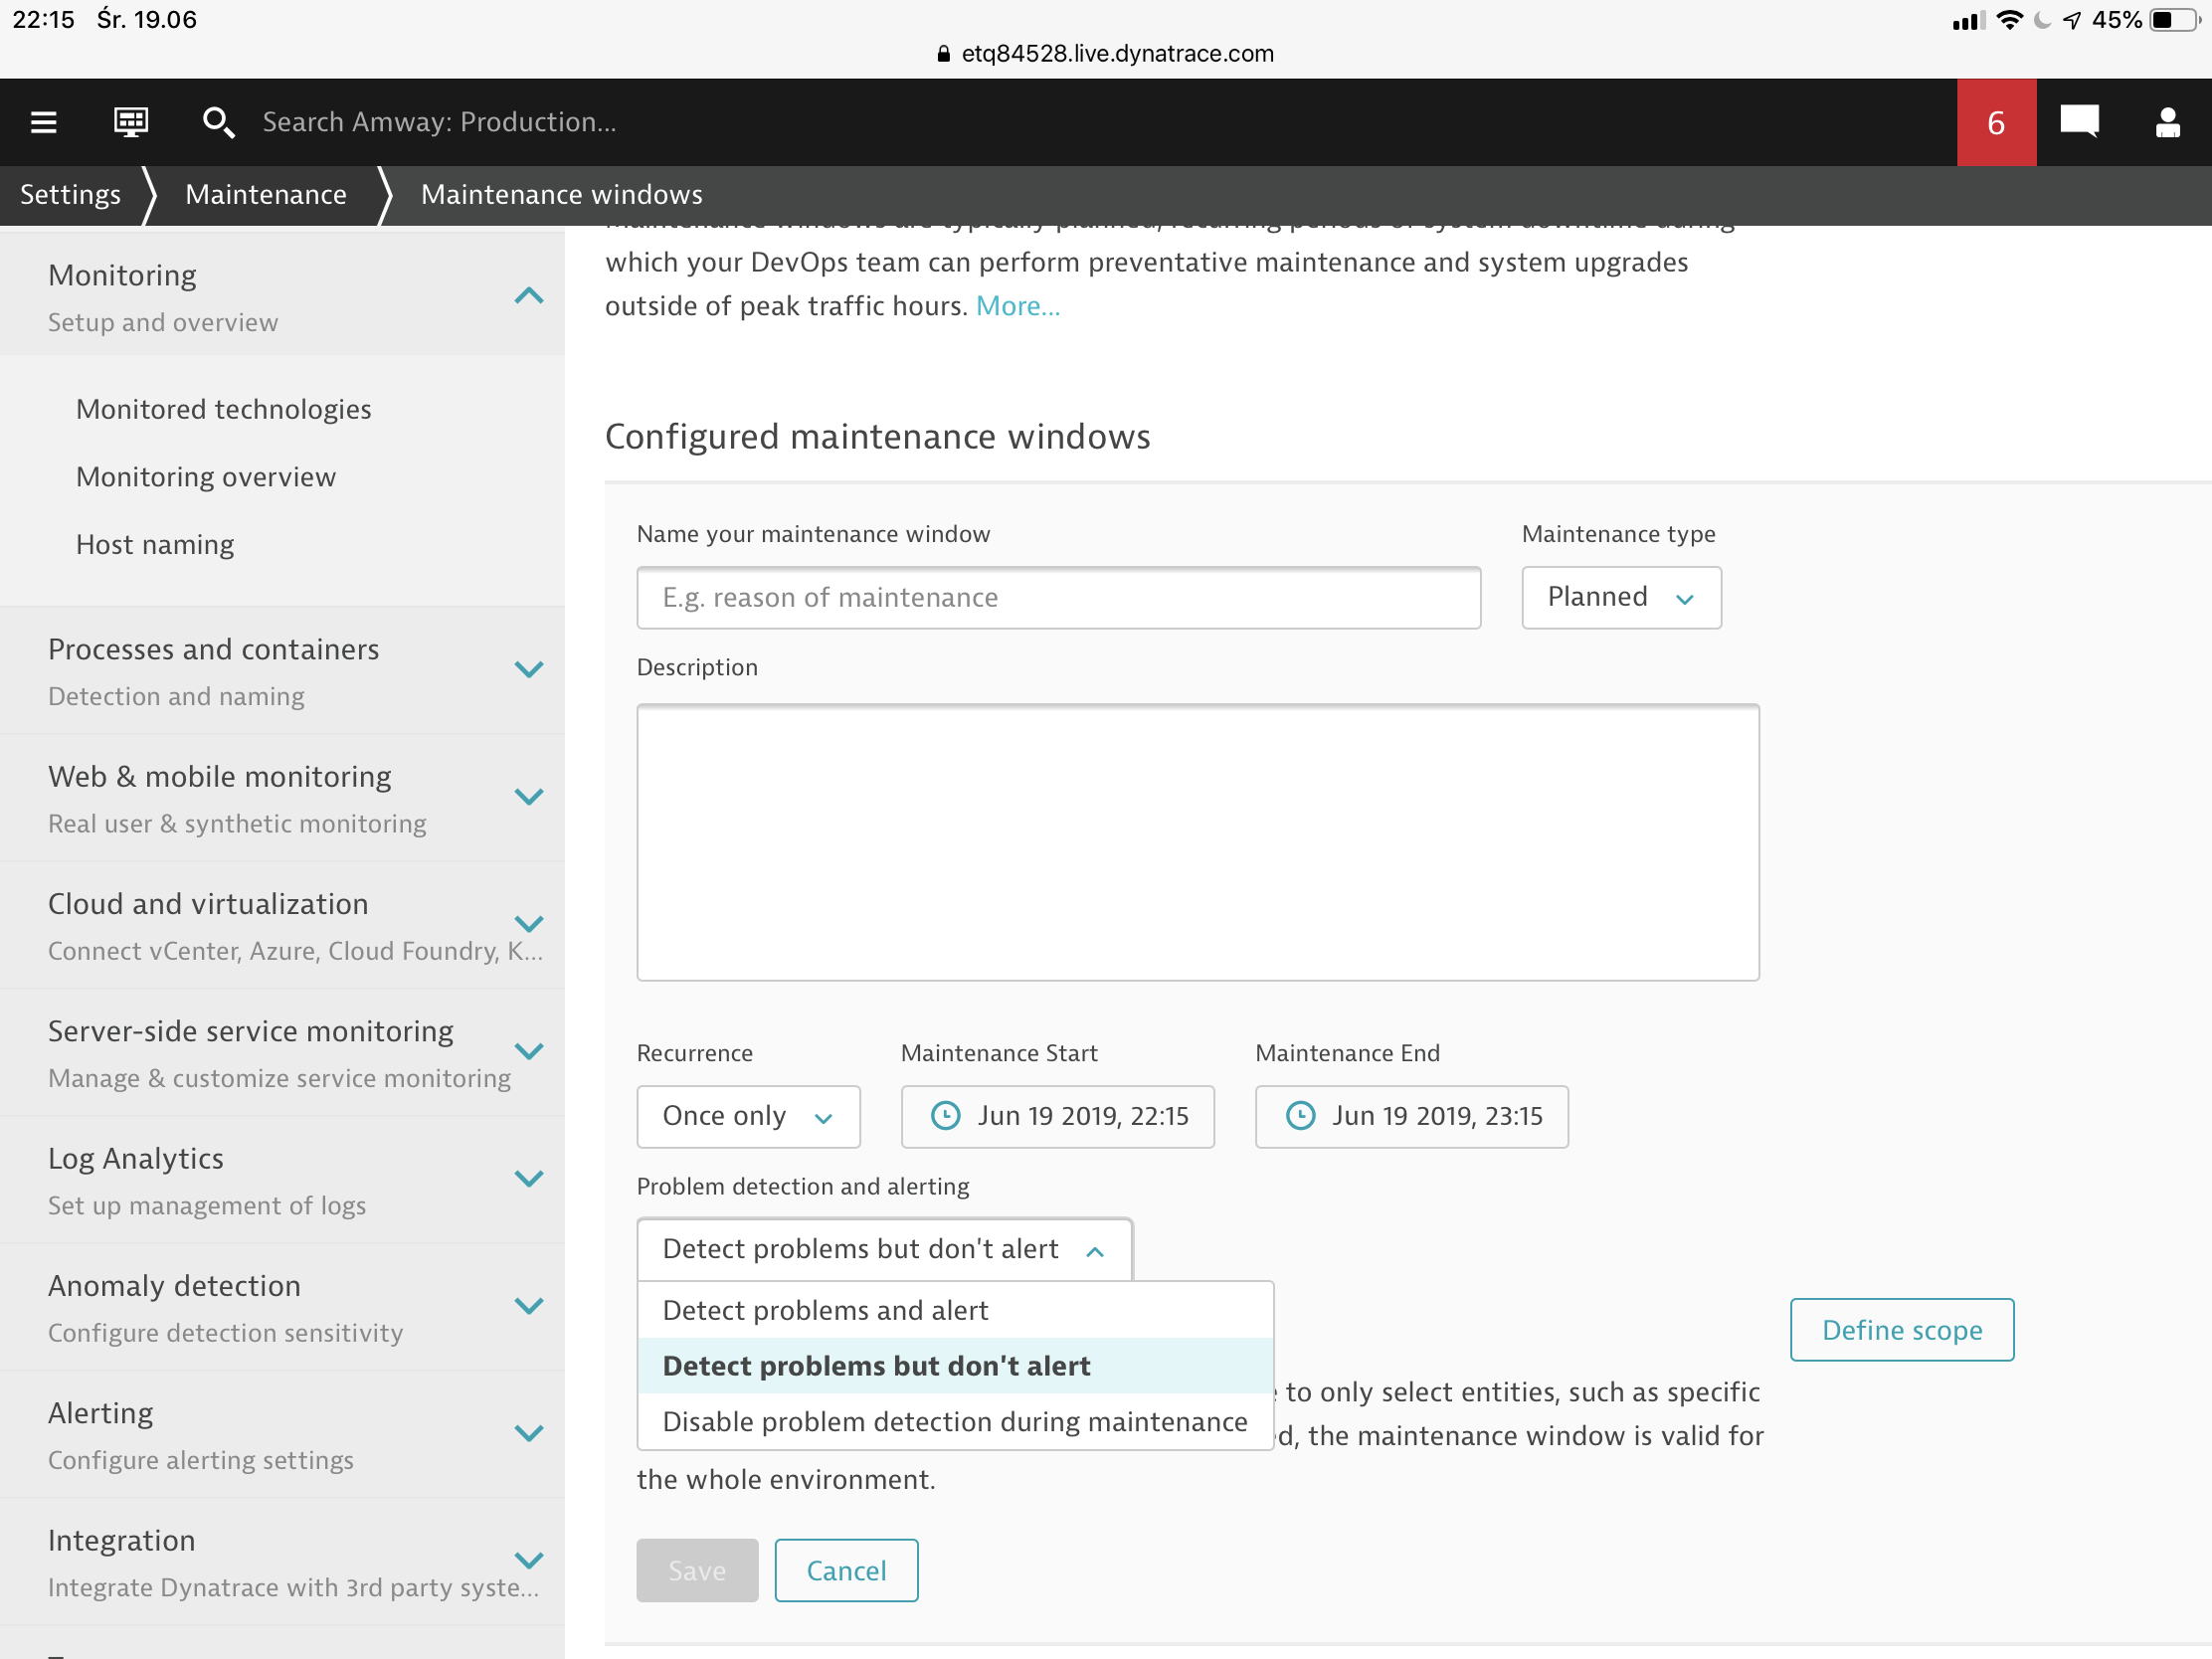Click the search magnifier icon
Image resolution: width=2212 pixels, height=1659 pixels.
pyautogui.click(x=218, y=122)
